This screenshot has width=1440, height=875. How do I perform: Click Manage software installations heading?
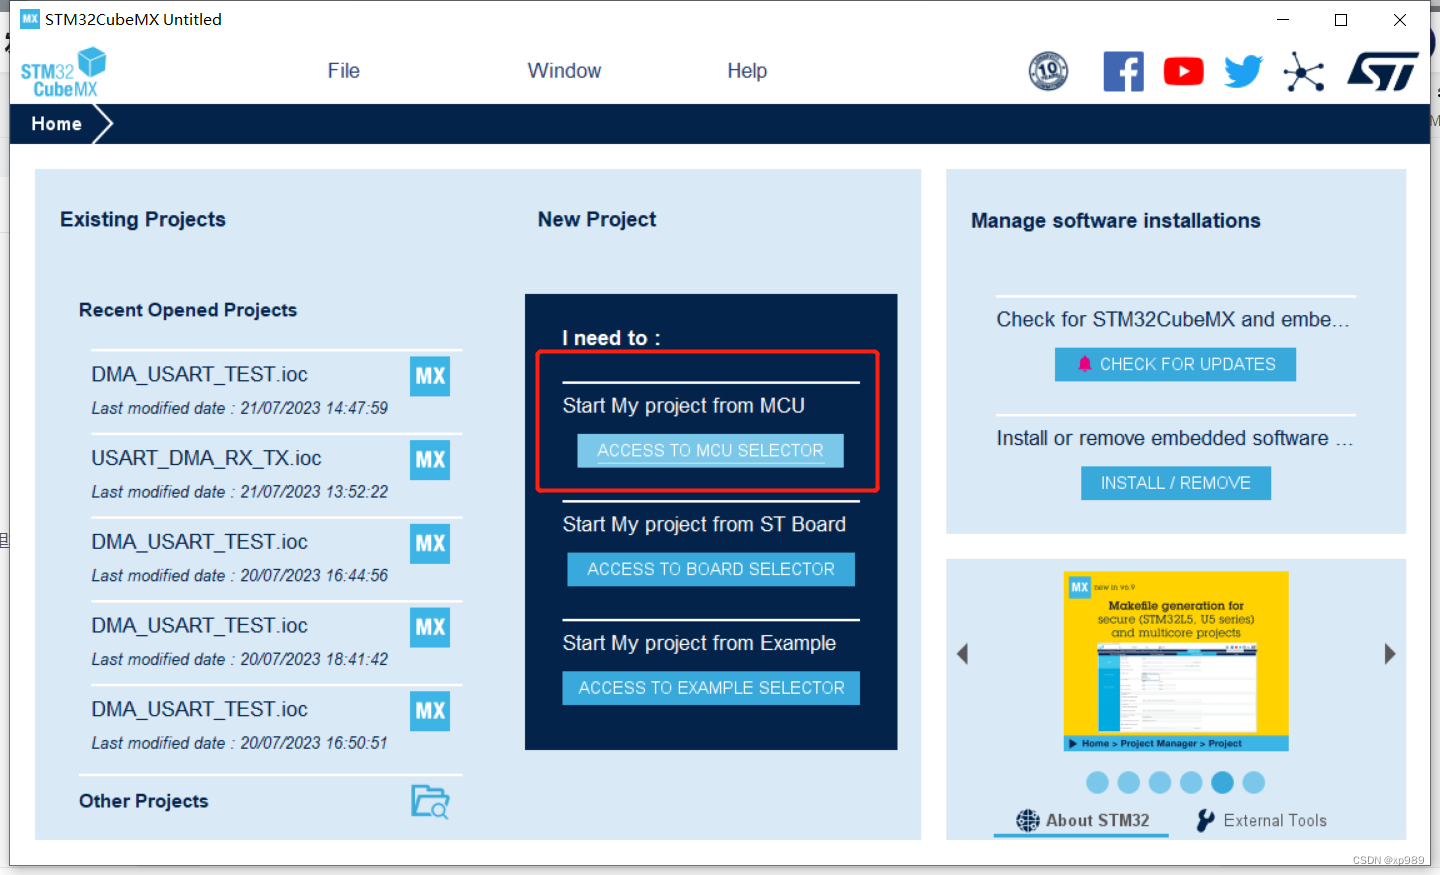1116,221
